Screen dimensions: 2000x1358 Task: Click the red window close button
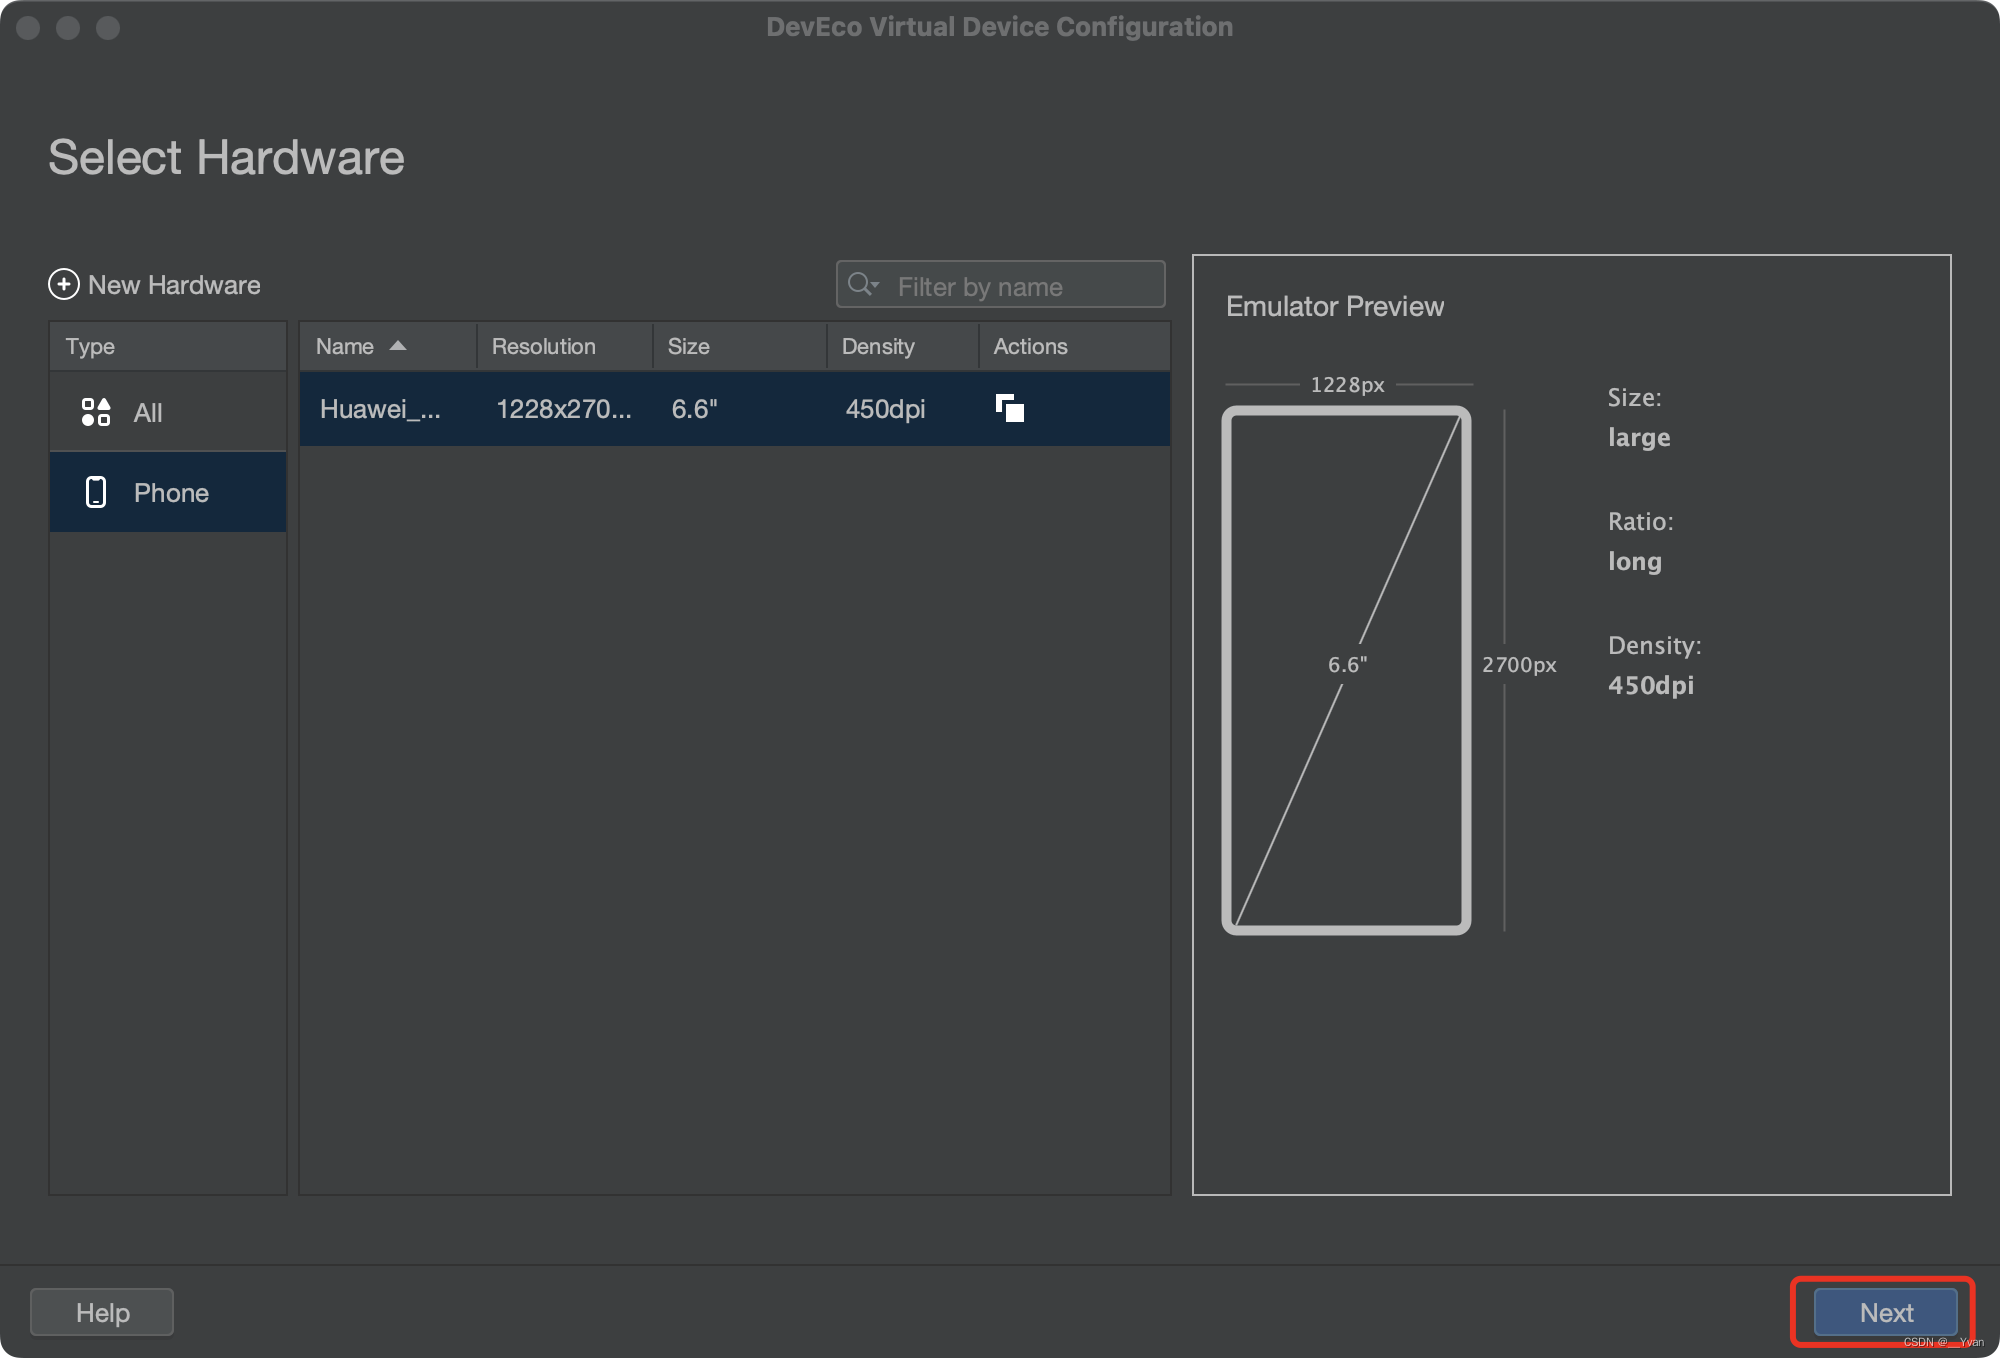click(28, 27)
